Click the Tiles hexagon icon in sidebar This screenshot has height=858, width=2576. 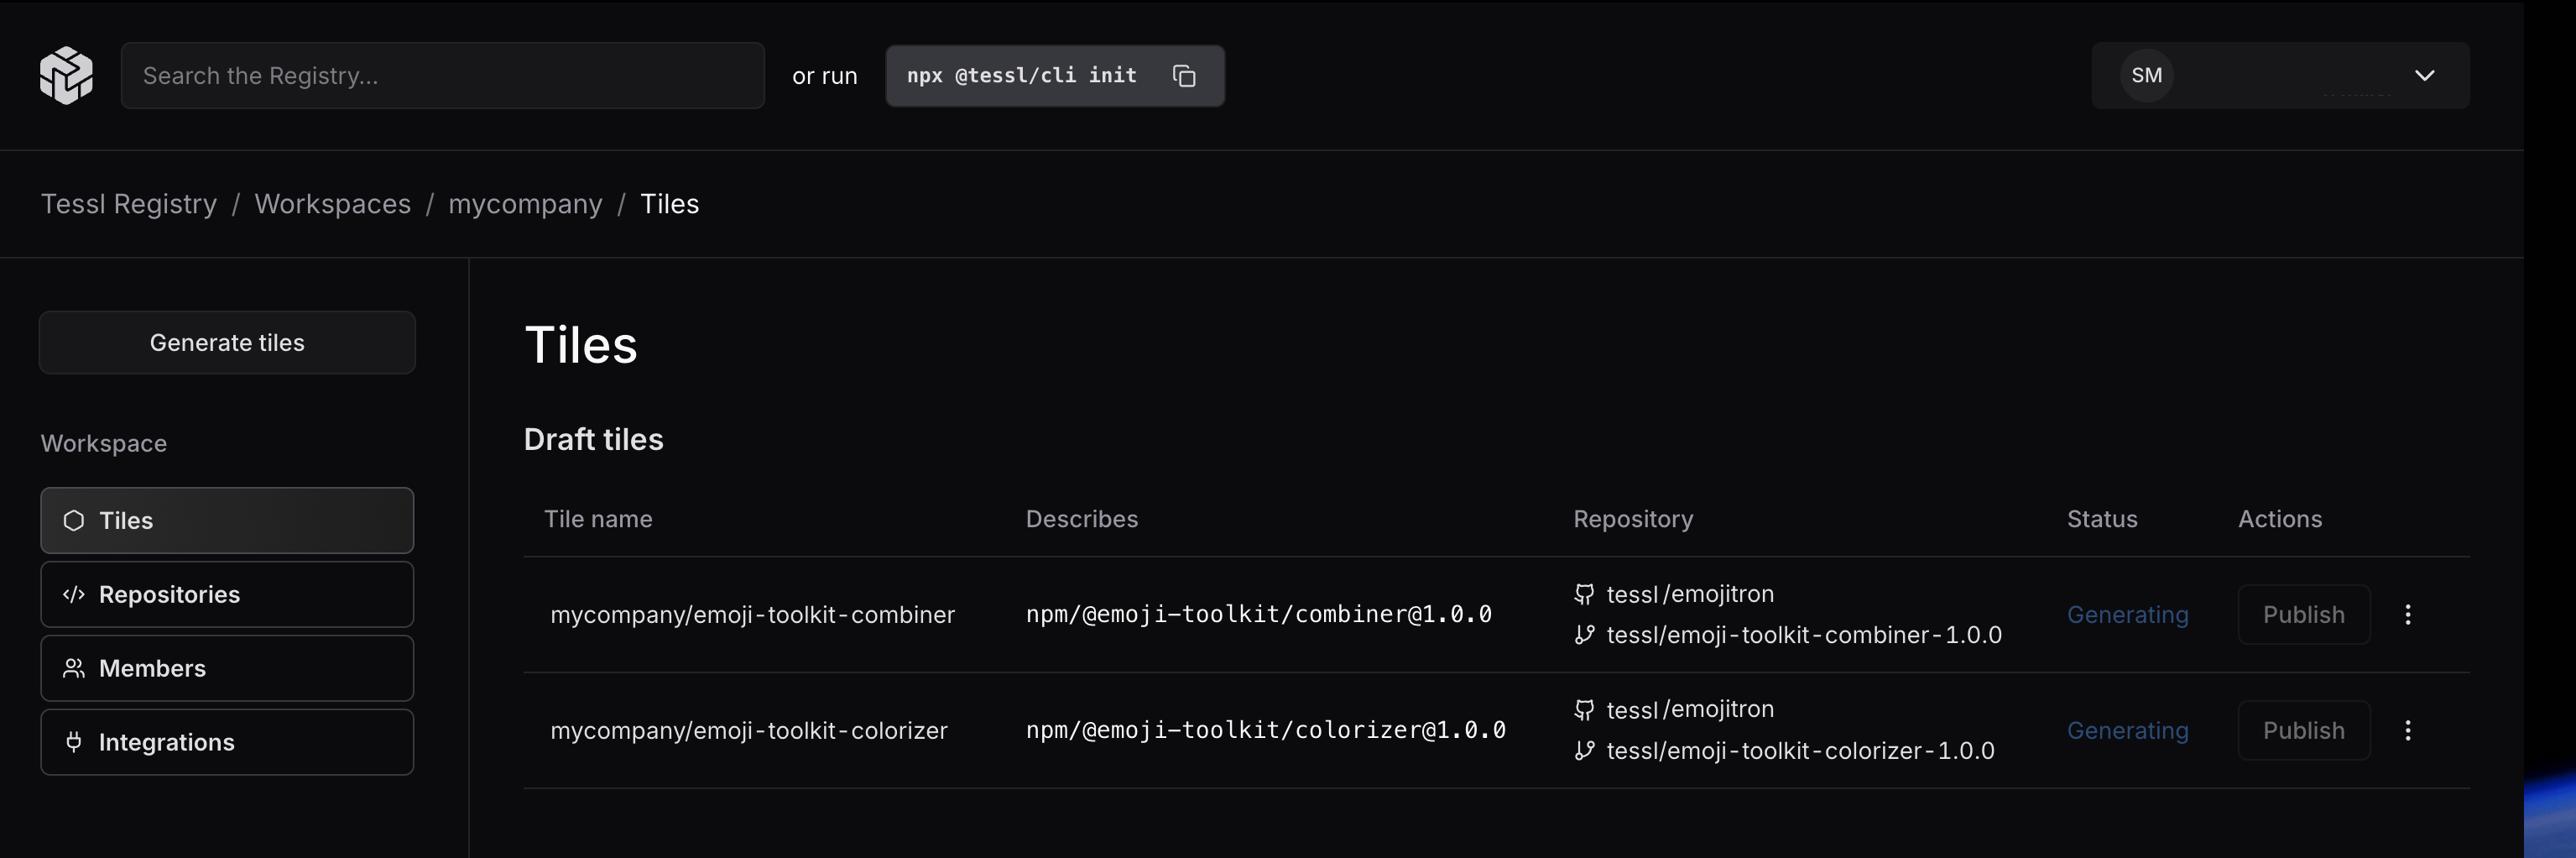tap(74, 521)
